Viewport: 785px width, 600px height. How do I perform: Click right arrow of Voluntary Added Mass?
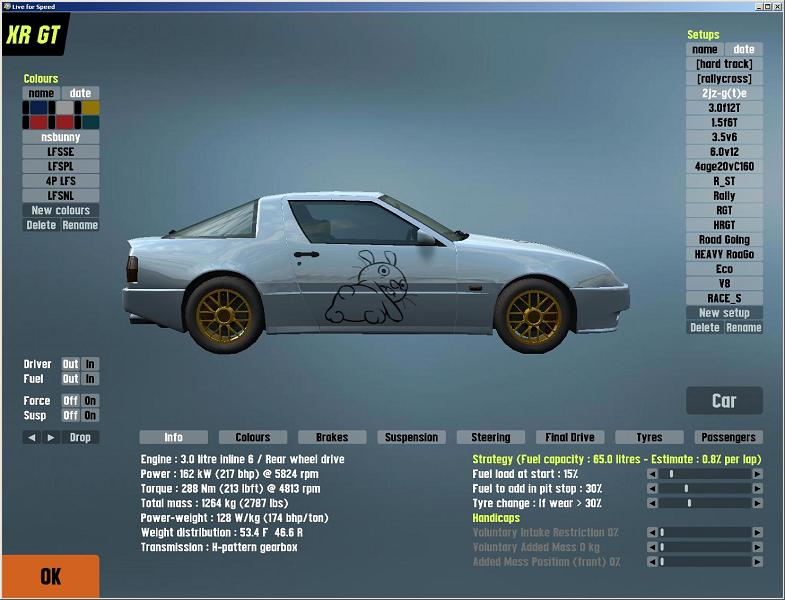point(757,547)
